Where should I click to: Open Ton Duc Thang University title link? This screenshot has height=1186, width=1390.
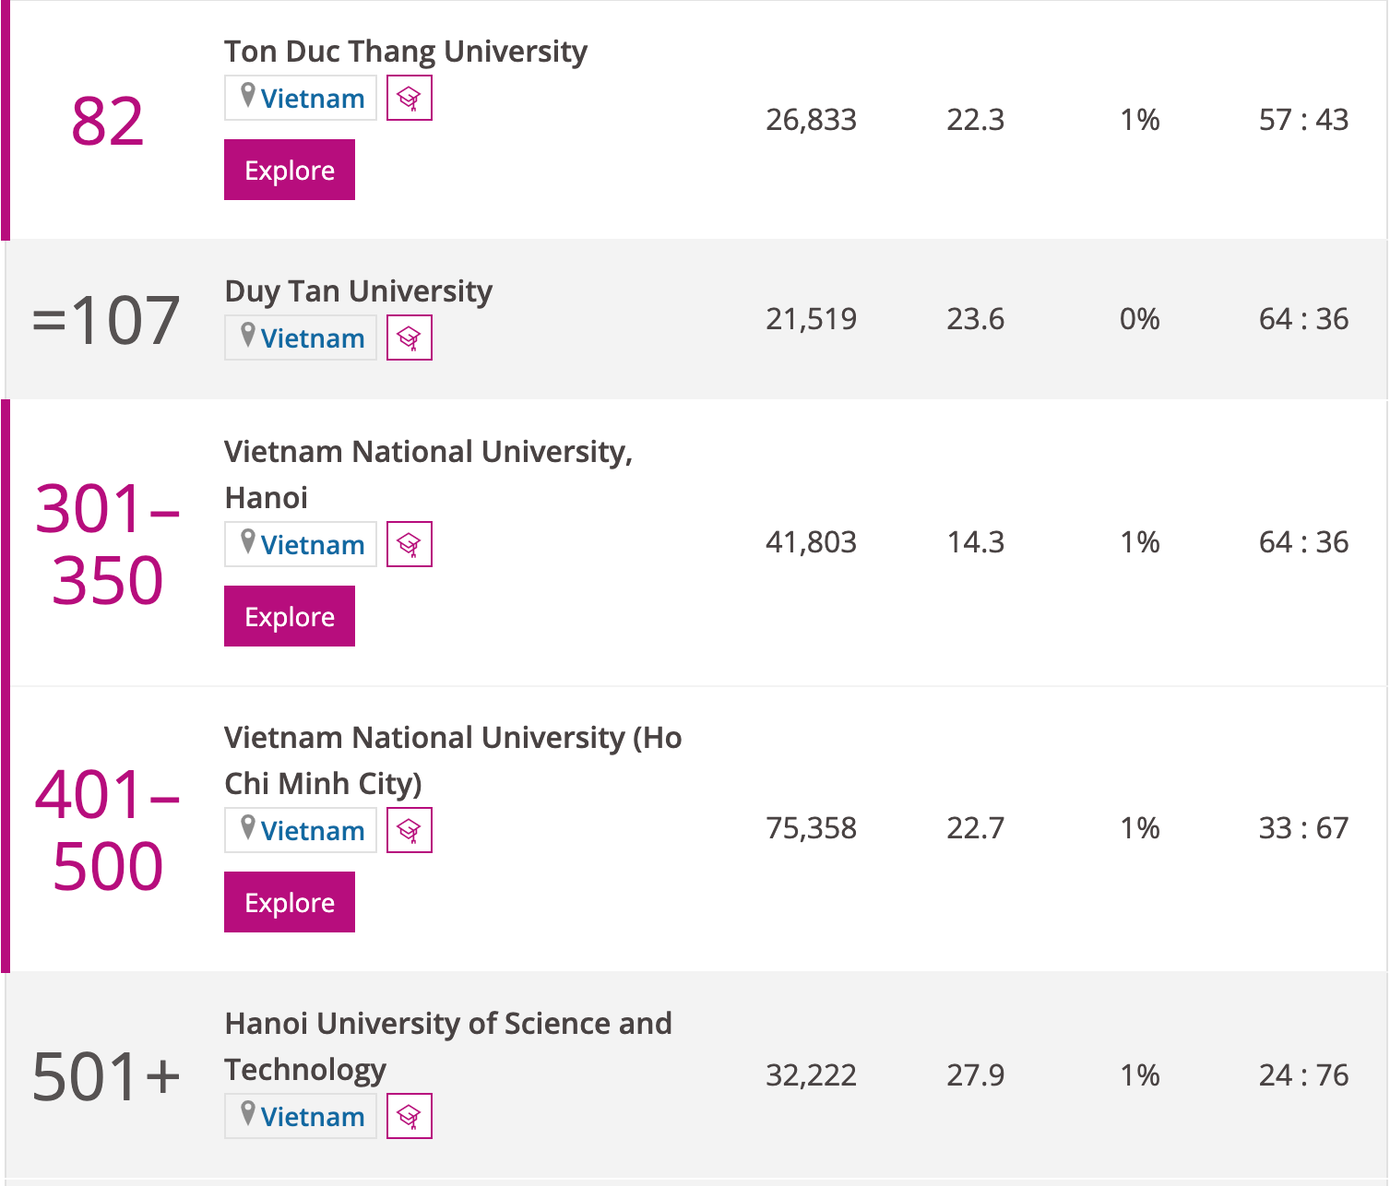point(405,51)
